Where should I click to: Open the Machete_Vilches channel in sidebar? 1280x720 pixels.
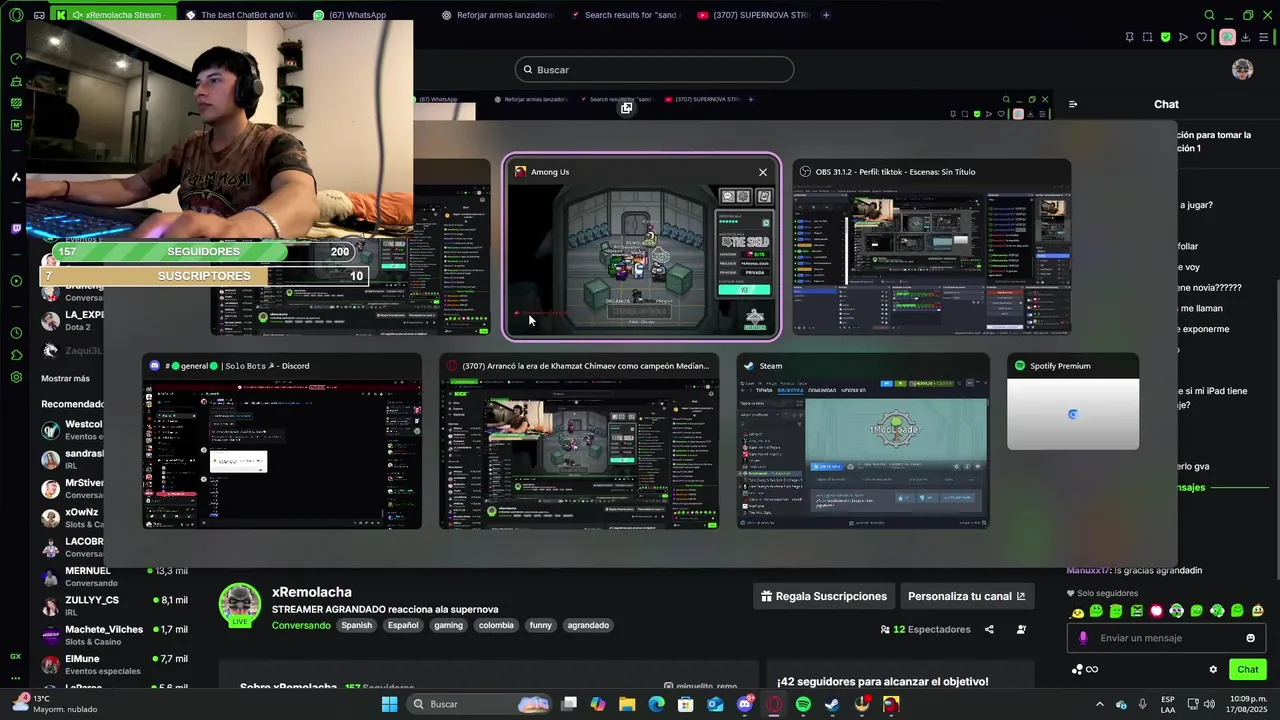[112, 635]
